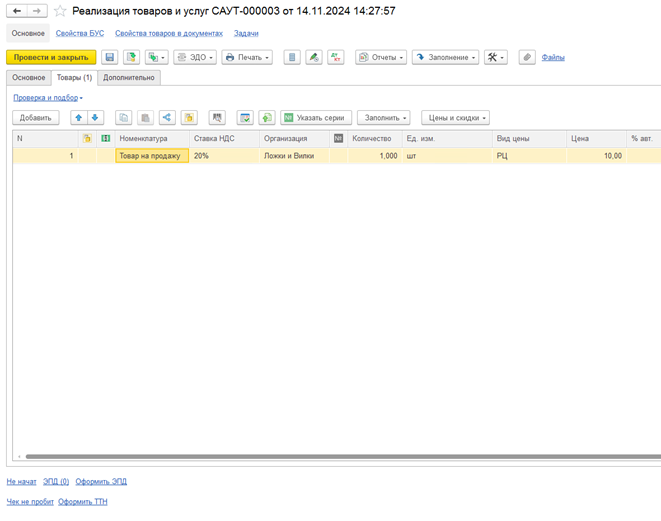Open the Печать dropdown menu
Viewport: 661px width, 521px height.
[x=247, y=57]
